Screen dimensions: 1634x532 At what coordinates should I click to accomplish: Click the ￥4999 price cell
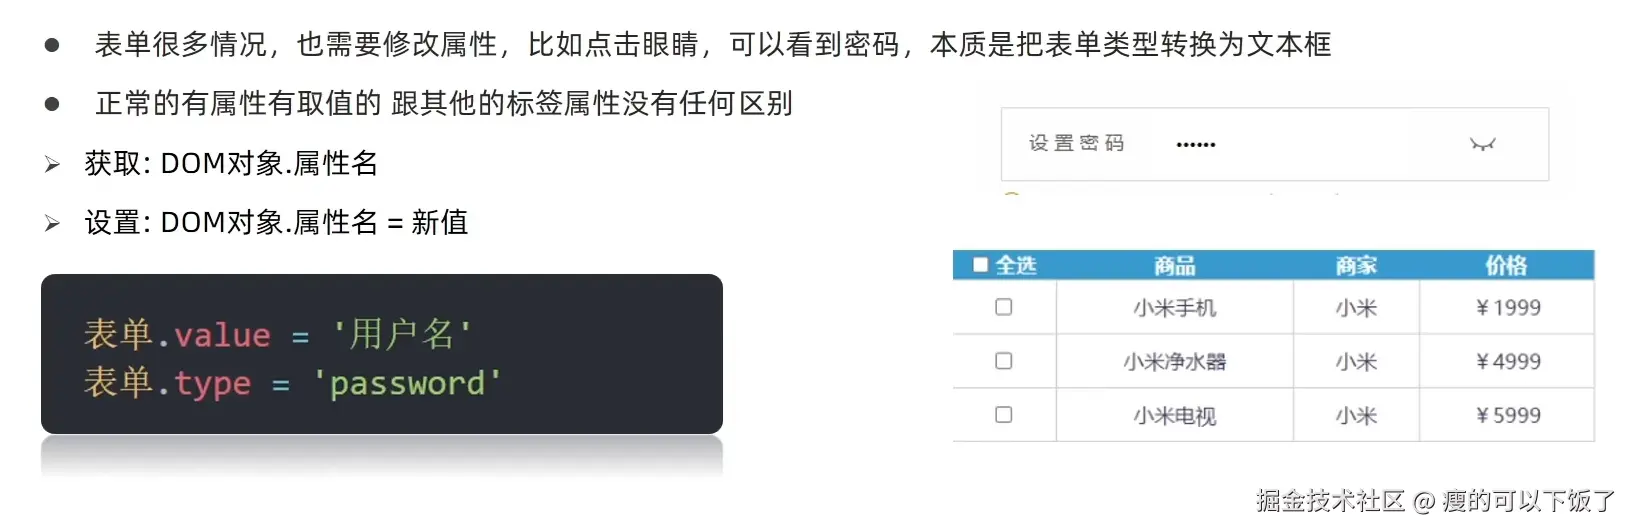tap(1508, 362)
